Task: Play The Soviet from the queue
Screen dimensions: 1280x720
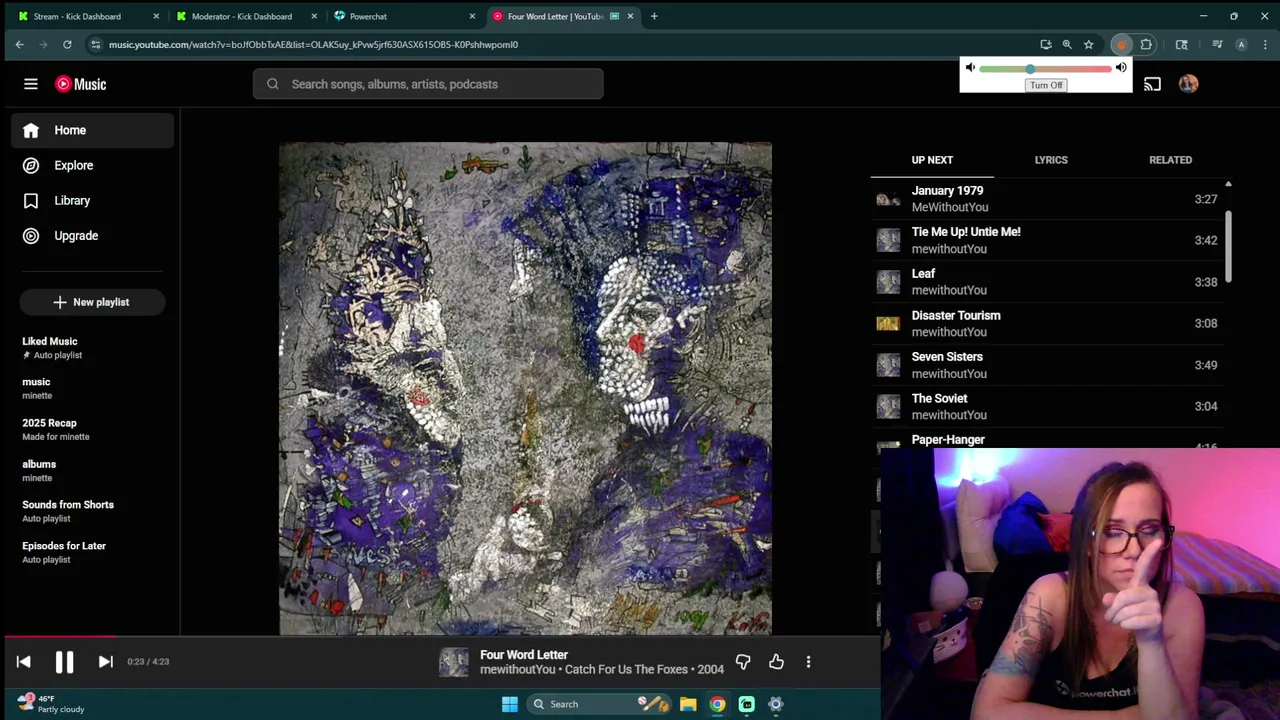Action: [x=1047, y=406]
